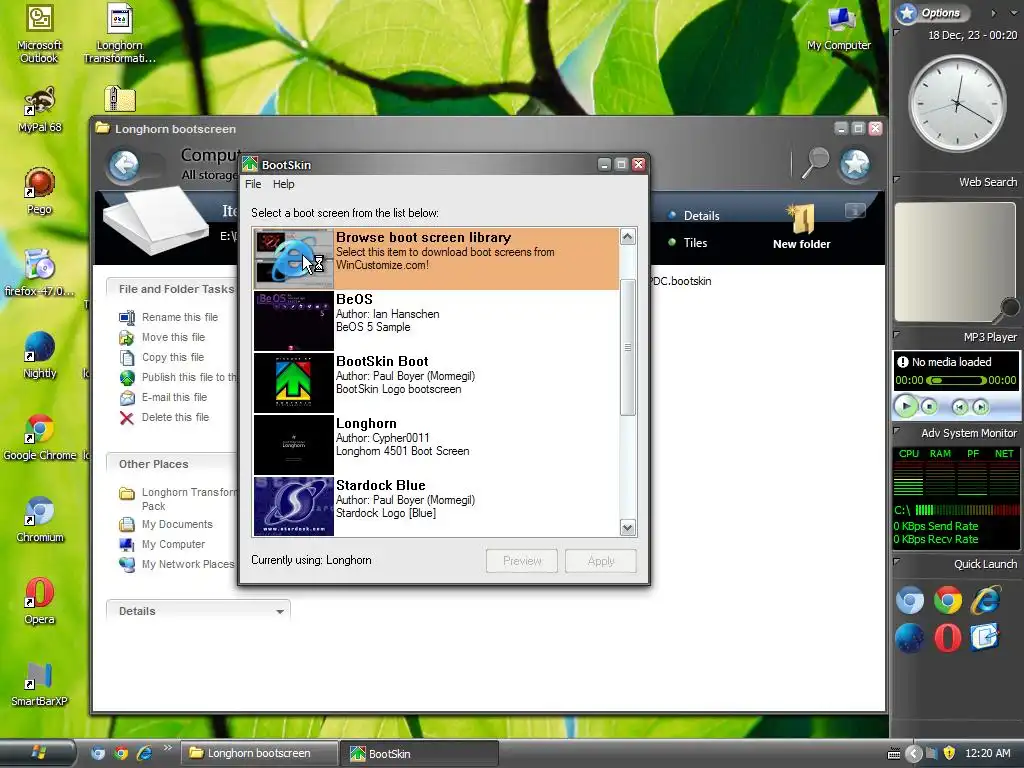This screenshot has width=1024, height=768.
Task: Open Chromium from sidebar Quick Launch
Action: click(x=910, y=600)
